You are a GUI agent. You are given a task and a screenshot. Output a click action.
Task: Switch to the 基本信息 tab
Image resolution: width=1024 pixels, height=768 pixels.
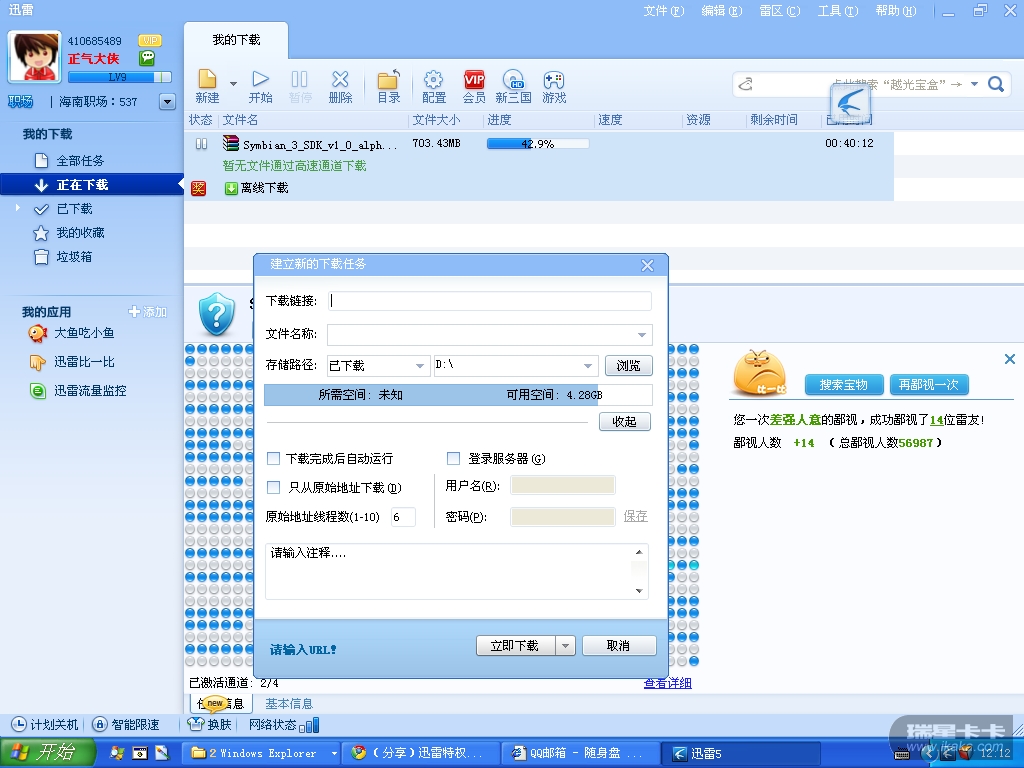tap(289, 704)
